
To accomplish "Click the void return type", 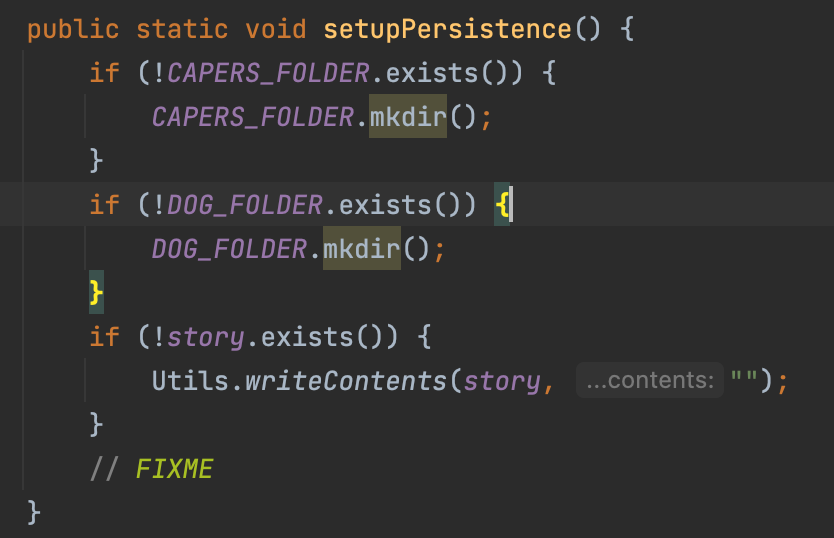I will (276, 28).
